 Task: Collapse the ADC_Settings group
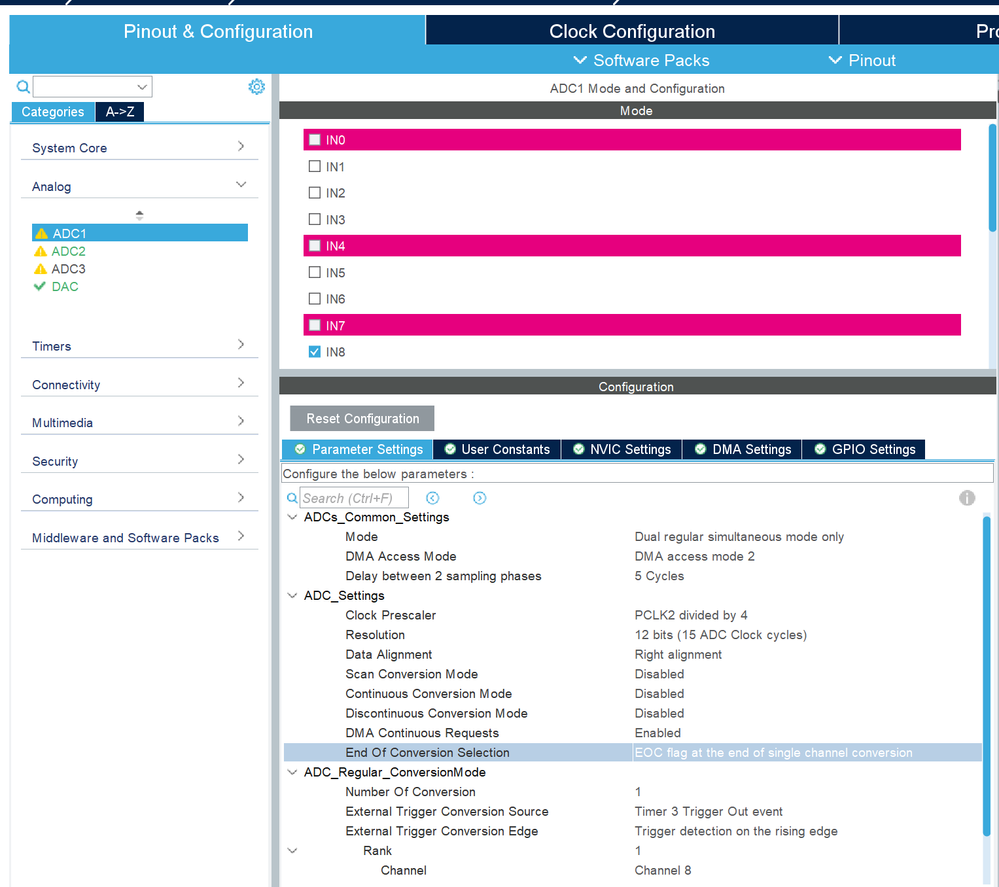click(292, 595)
